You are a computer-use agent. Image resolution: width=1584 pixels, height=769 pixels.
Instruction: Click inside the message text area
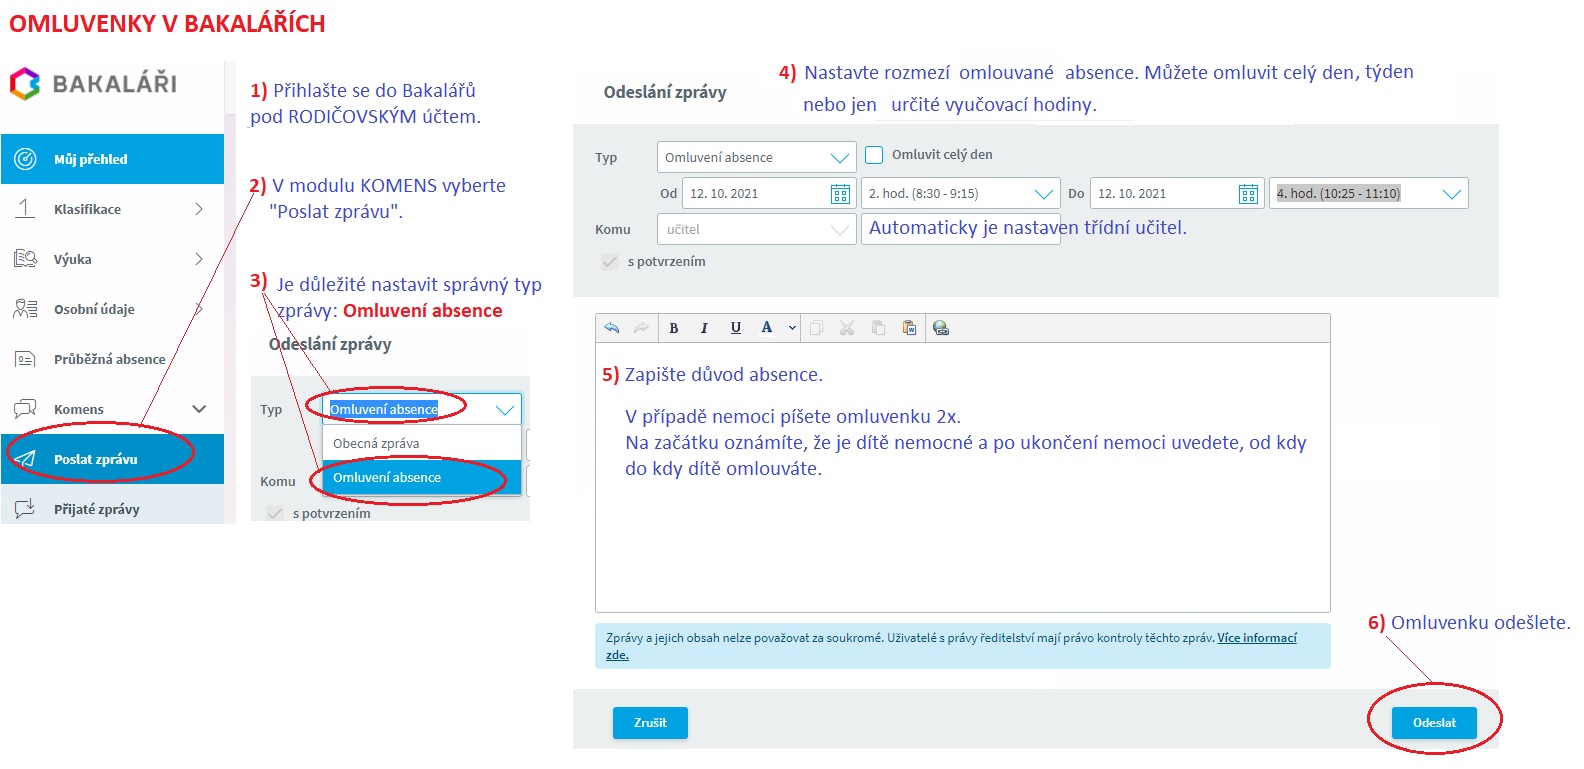(962, 477)
